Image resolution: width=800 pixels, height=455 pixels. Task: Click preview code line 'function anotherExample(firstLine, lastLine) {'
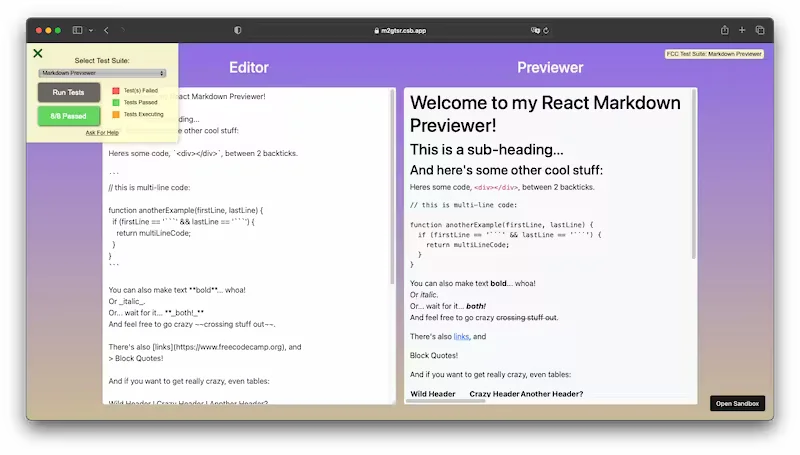click(502, 225)
